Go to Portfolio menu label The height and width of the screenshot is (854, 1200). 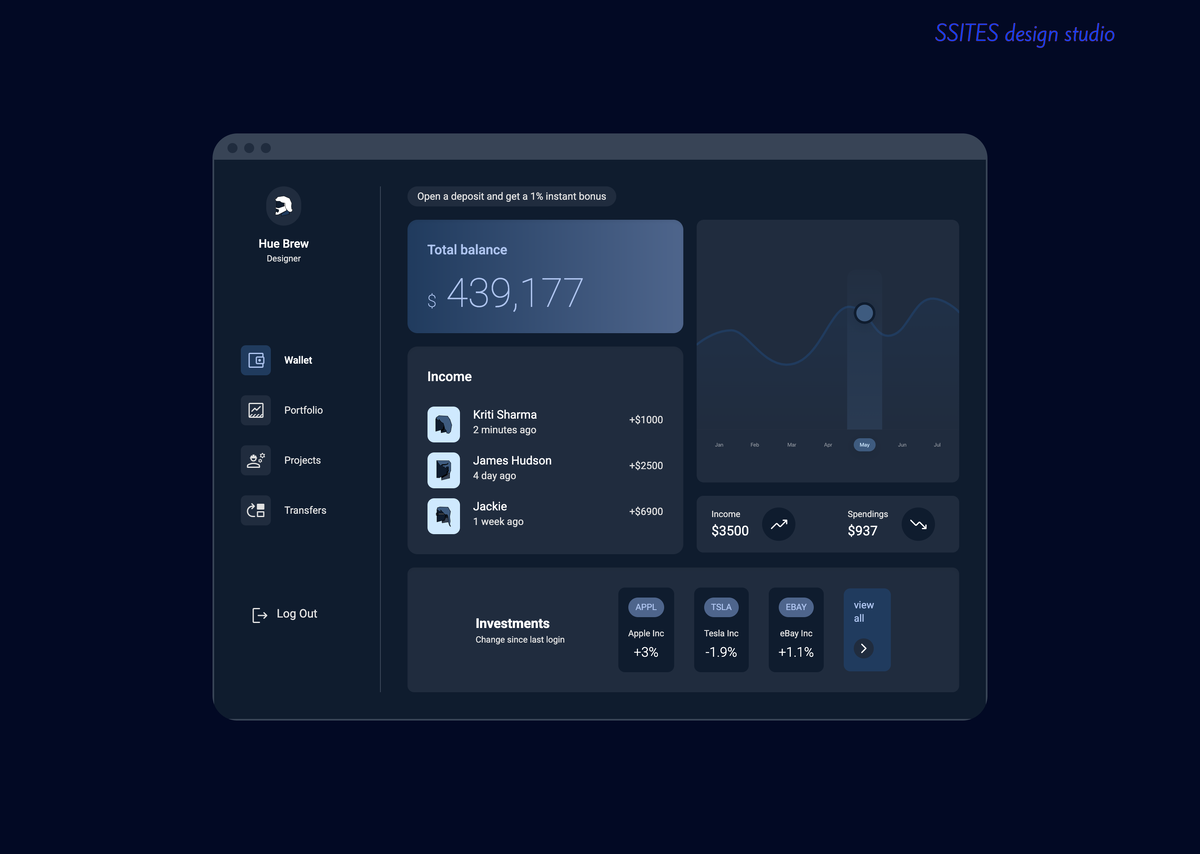click(x=303, y=410)
